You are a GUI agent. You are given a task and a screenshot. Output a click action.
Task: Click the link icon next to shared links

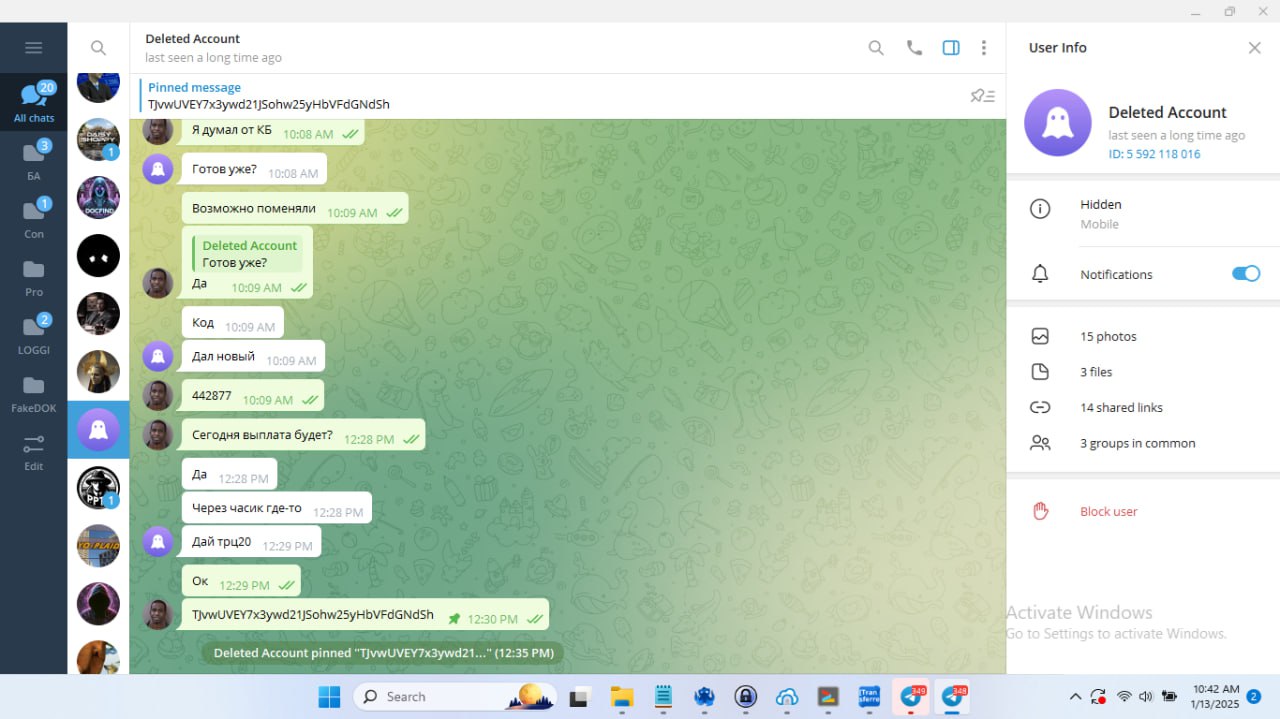coord(1040,407)
